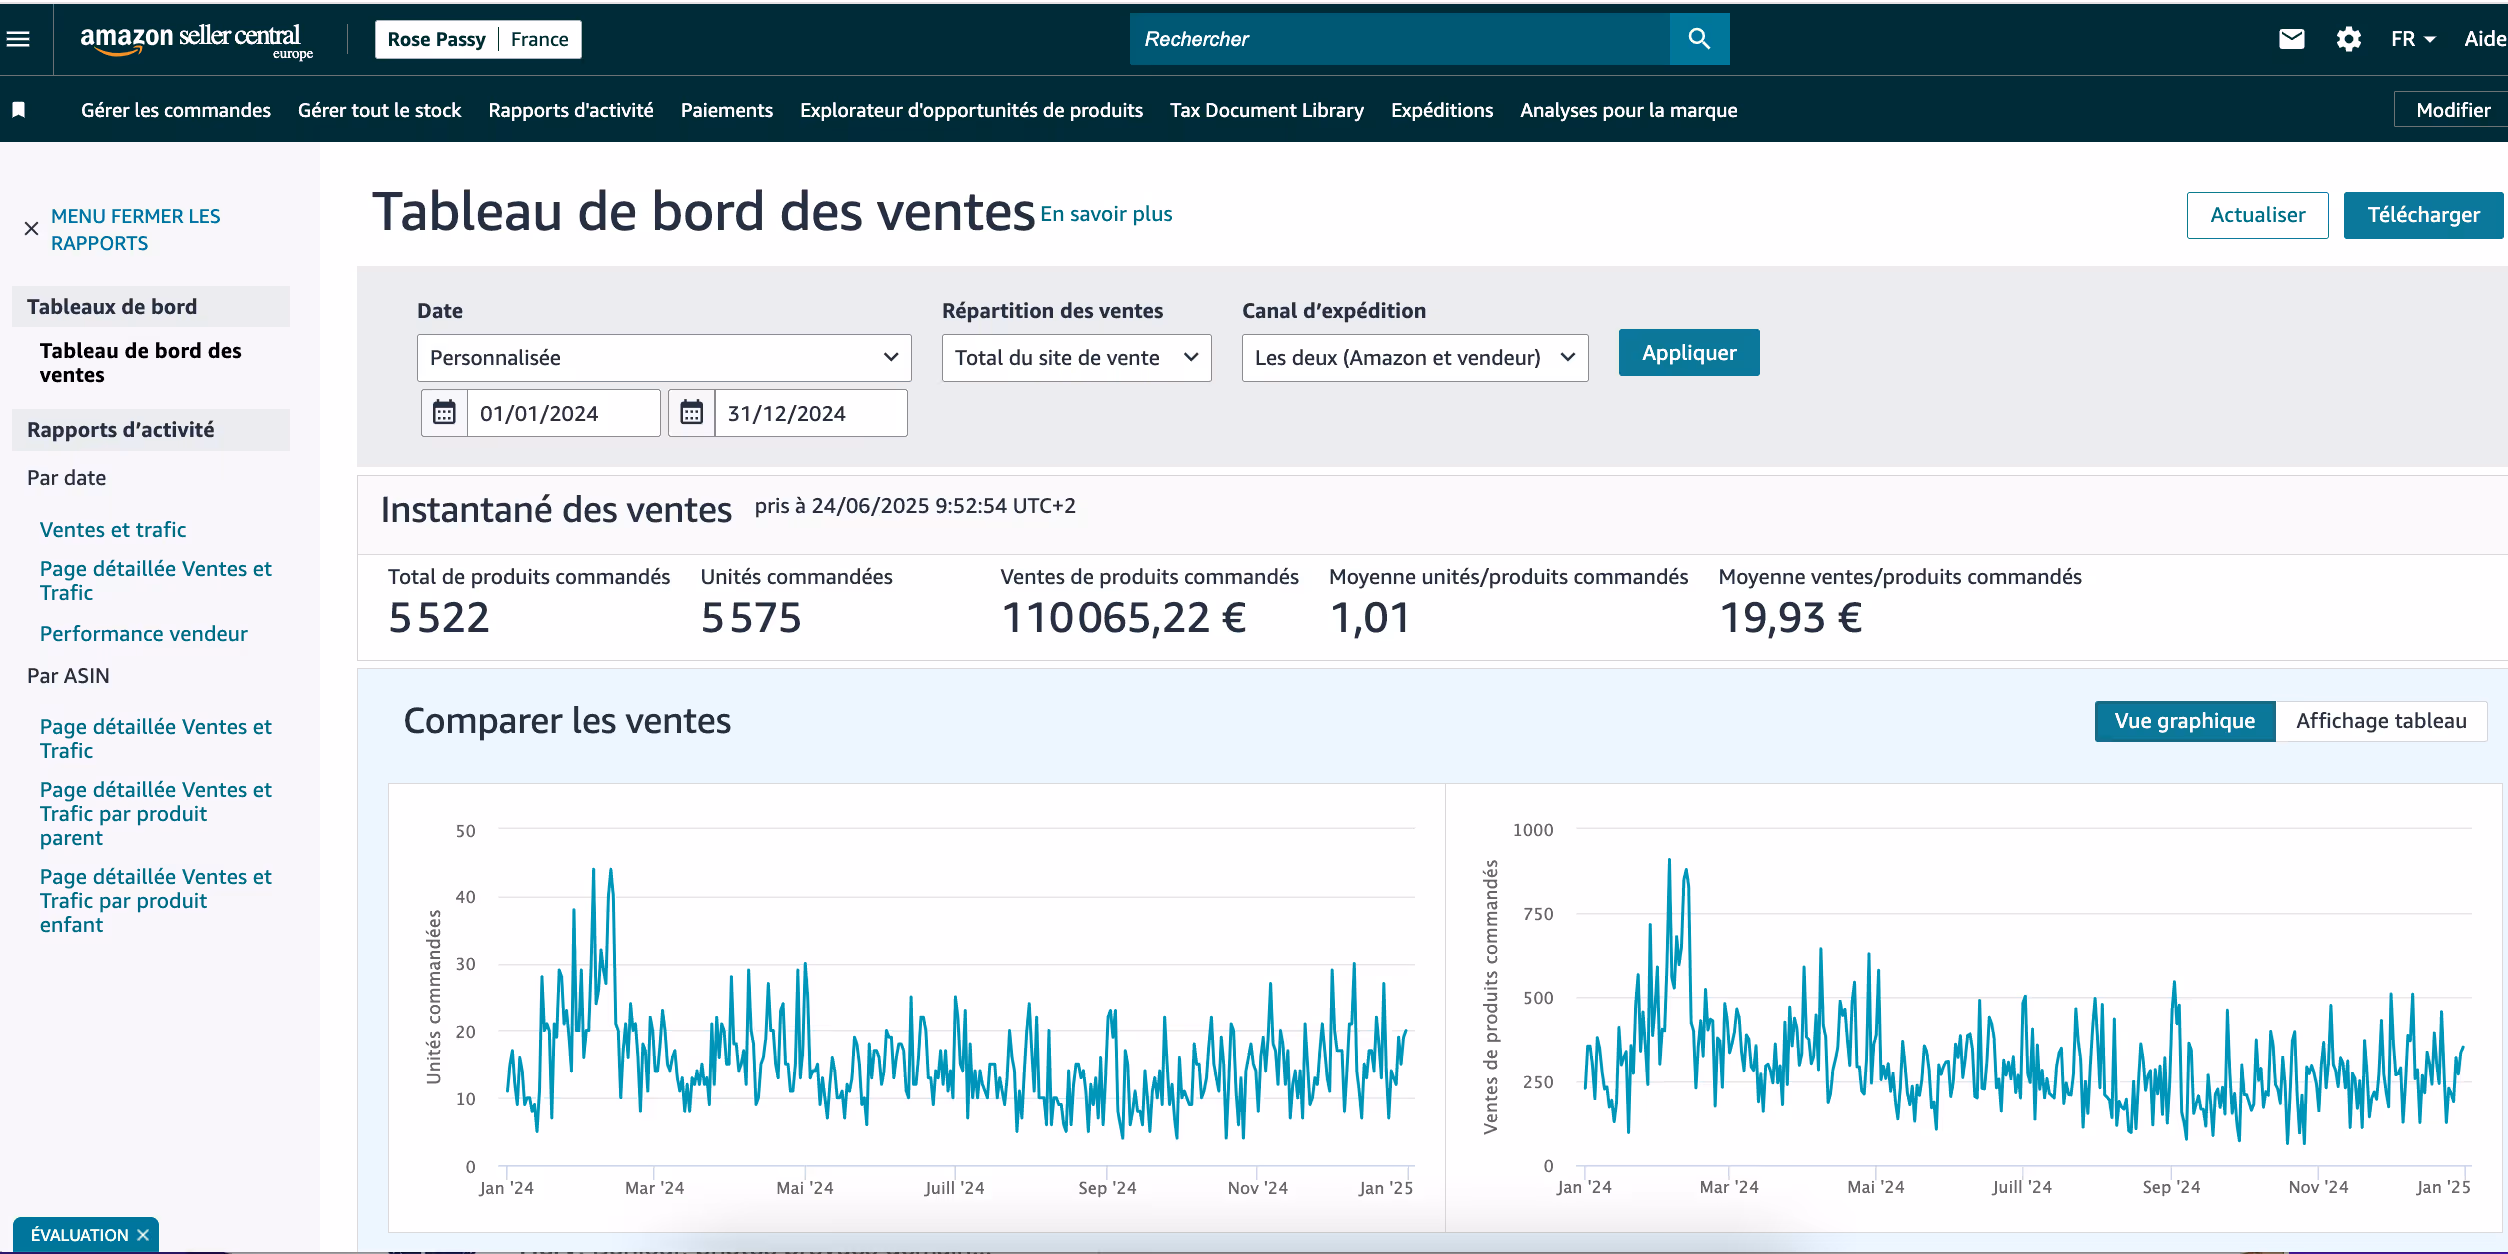Open the hamburger main menu
Screen dimensions: 2508x1254
click(x=18, y=39)
